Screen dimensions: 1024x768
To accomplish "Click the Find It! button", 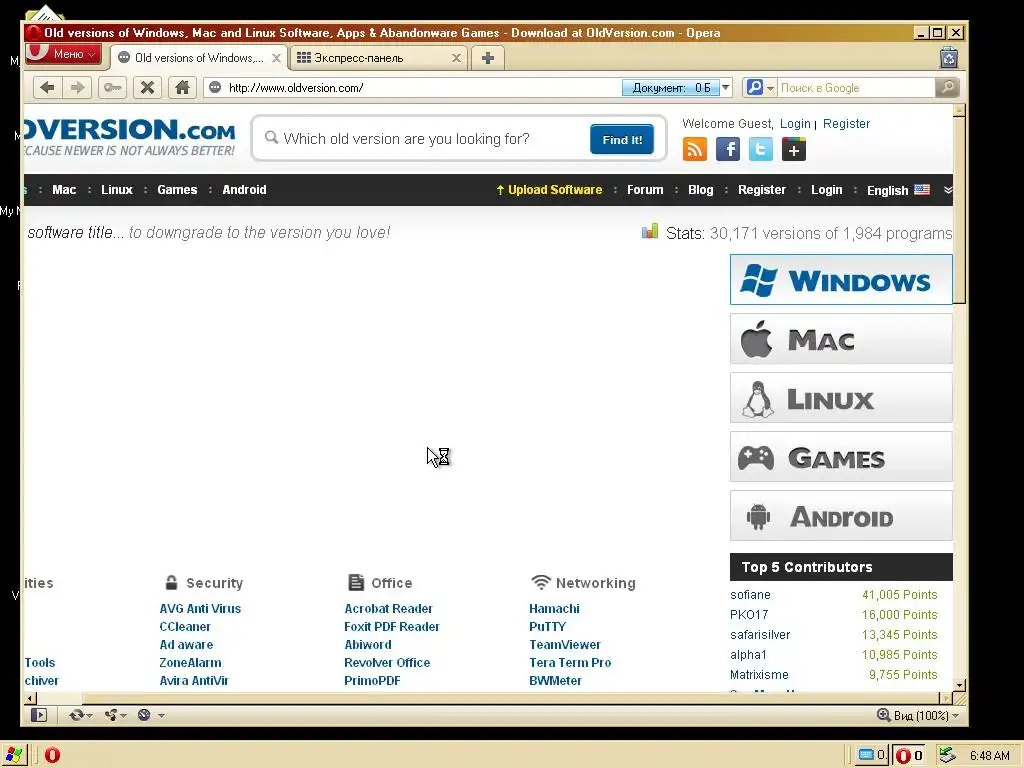I will (622, 140).
